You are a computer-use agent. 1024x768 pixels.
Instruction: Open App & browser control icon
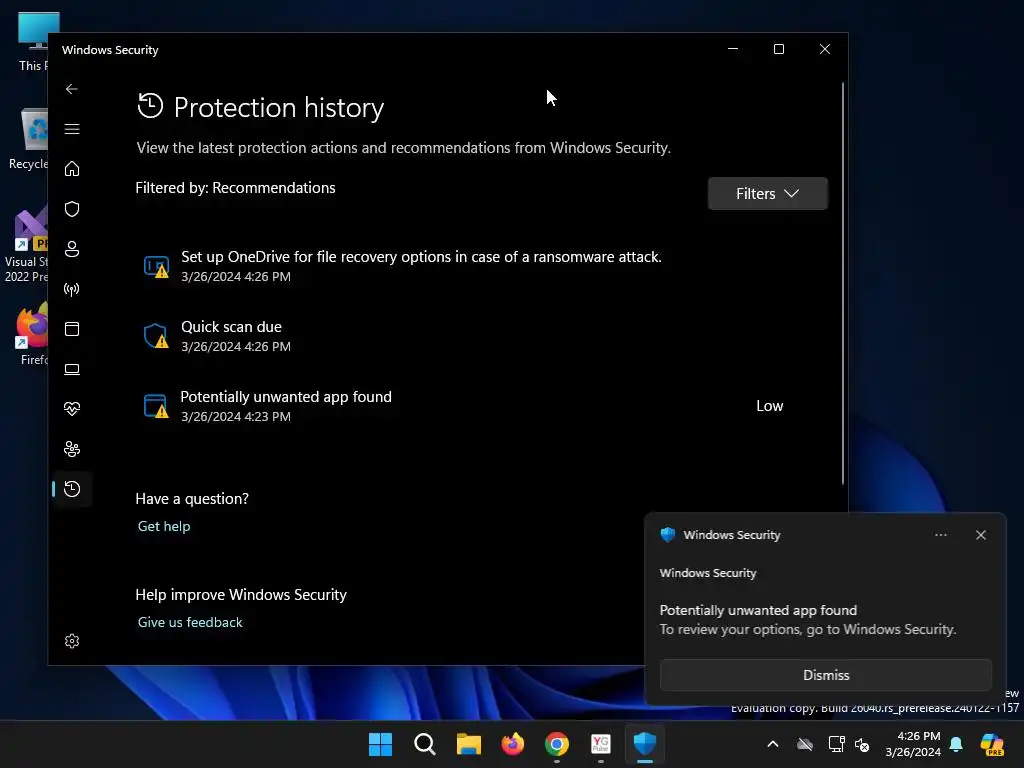coord(72,329)
